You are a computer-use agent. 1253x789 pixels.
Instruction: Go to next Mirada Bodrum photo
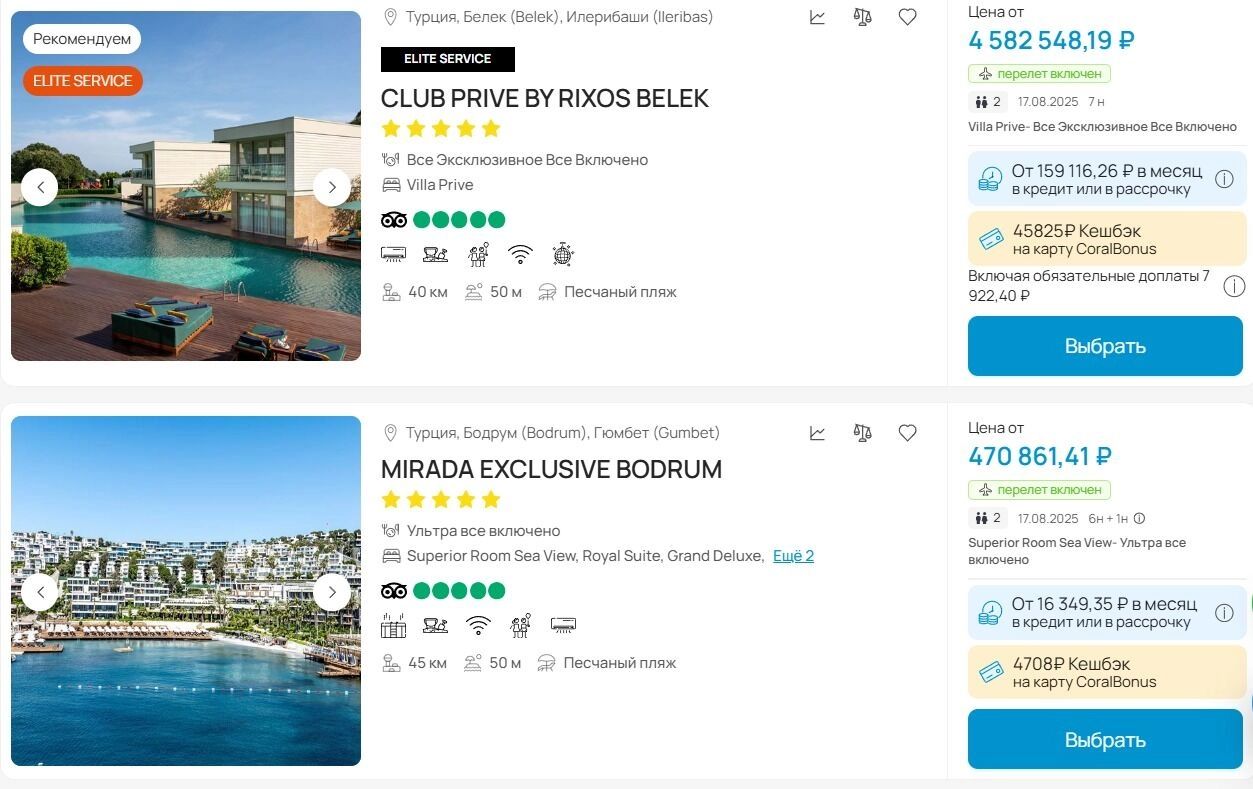click(332, 592)
